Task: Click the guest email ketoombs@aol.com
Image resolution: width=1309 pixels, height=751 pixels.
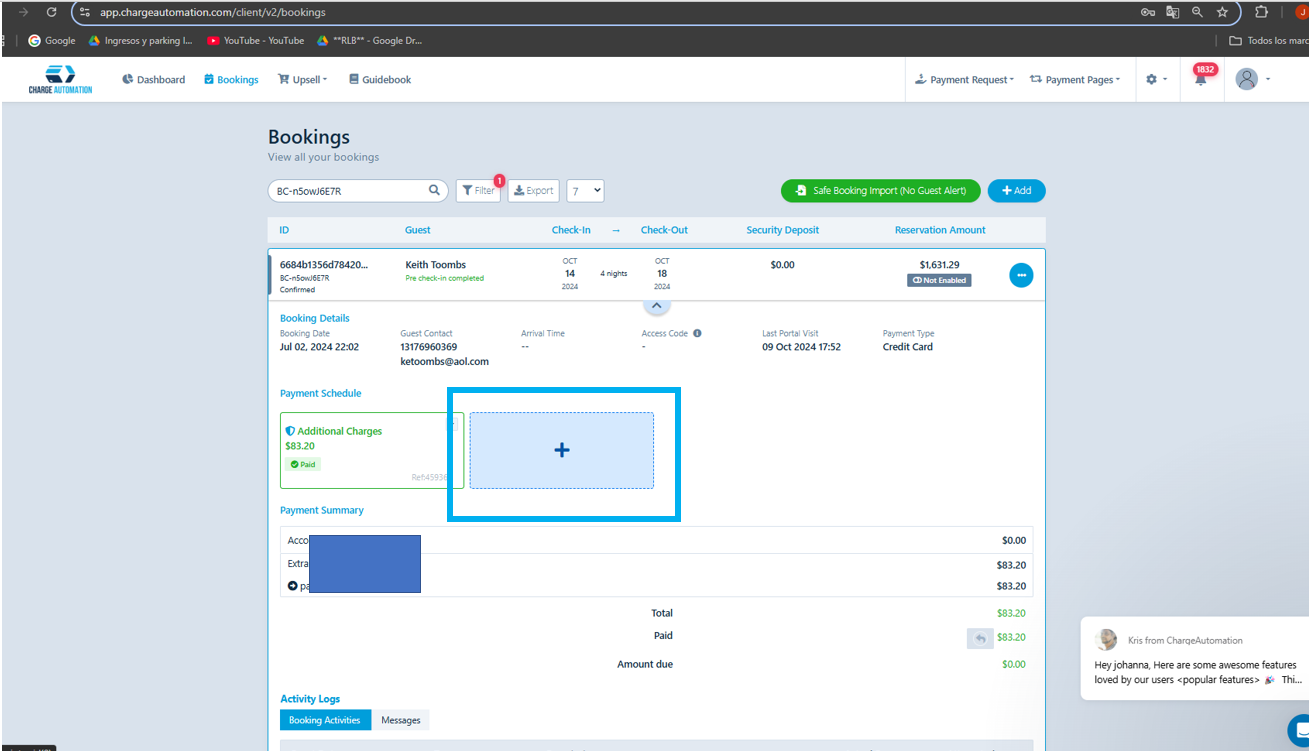Action: point(444,361)
